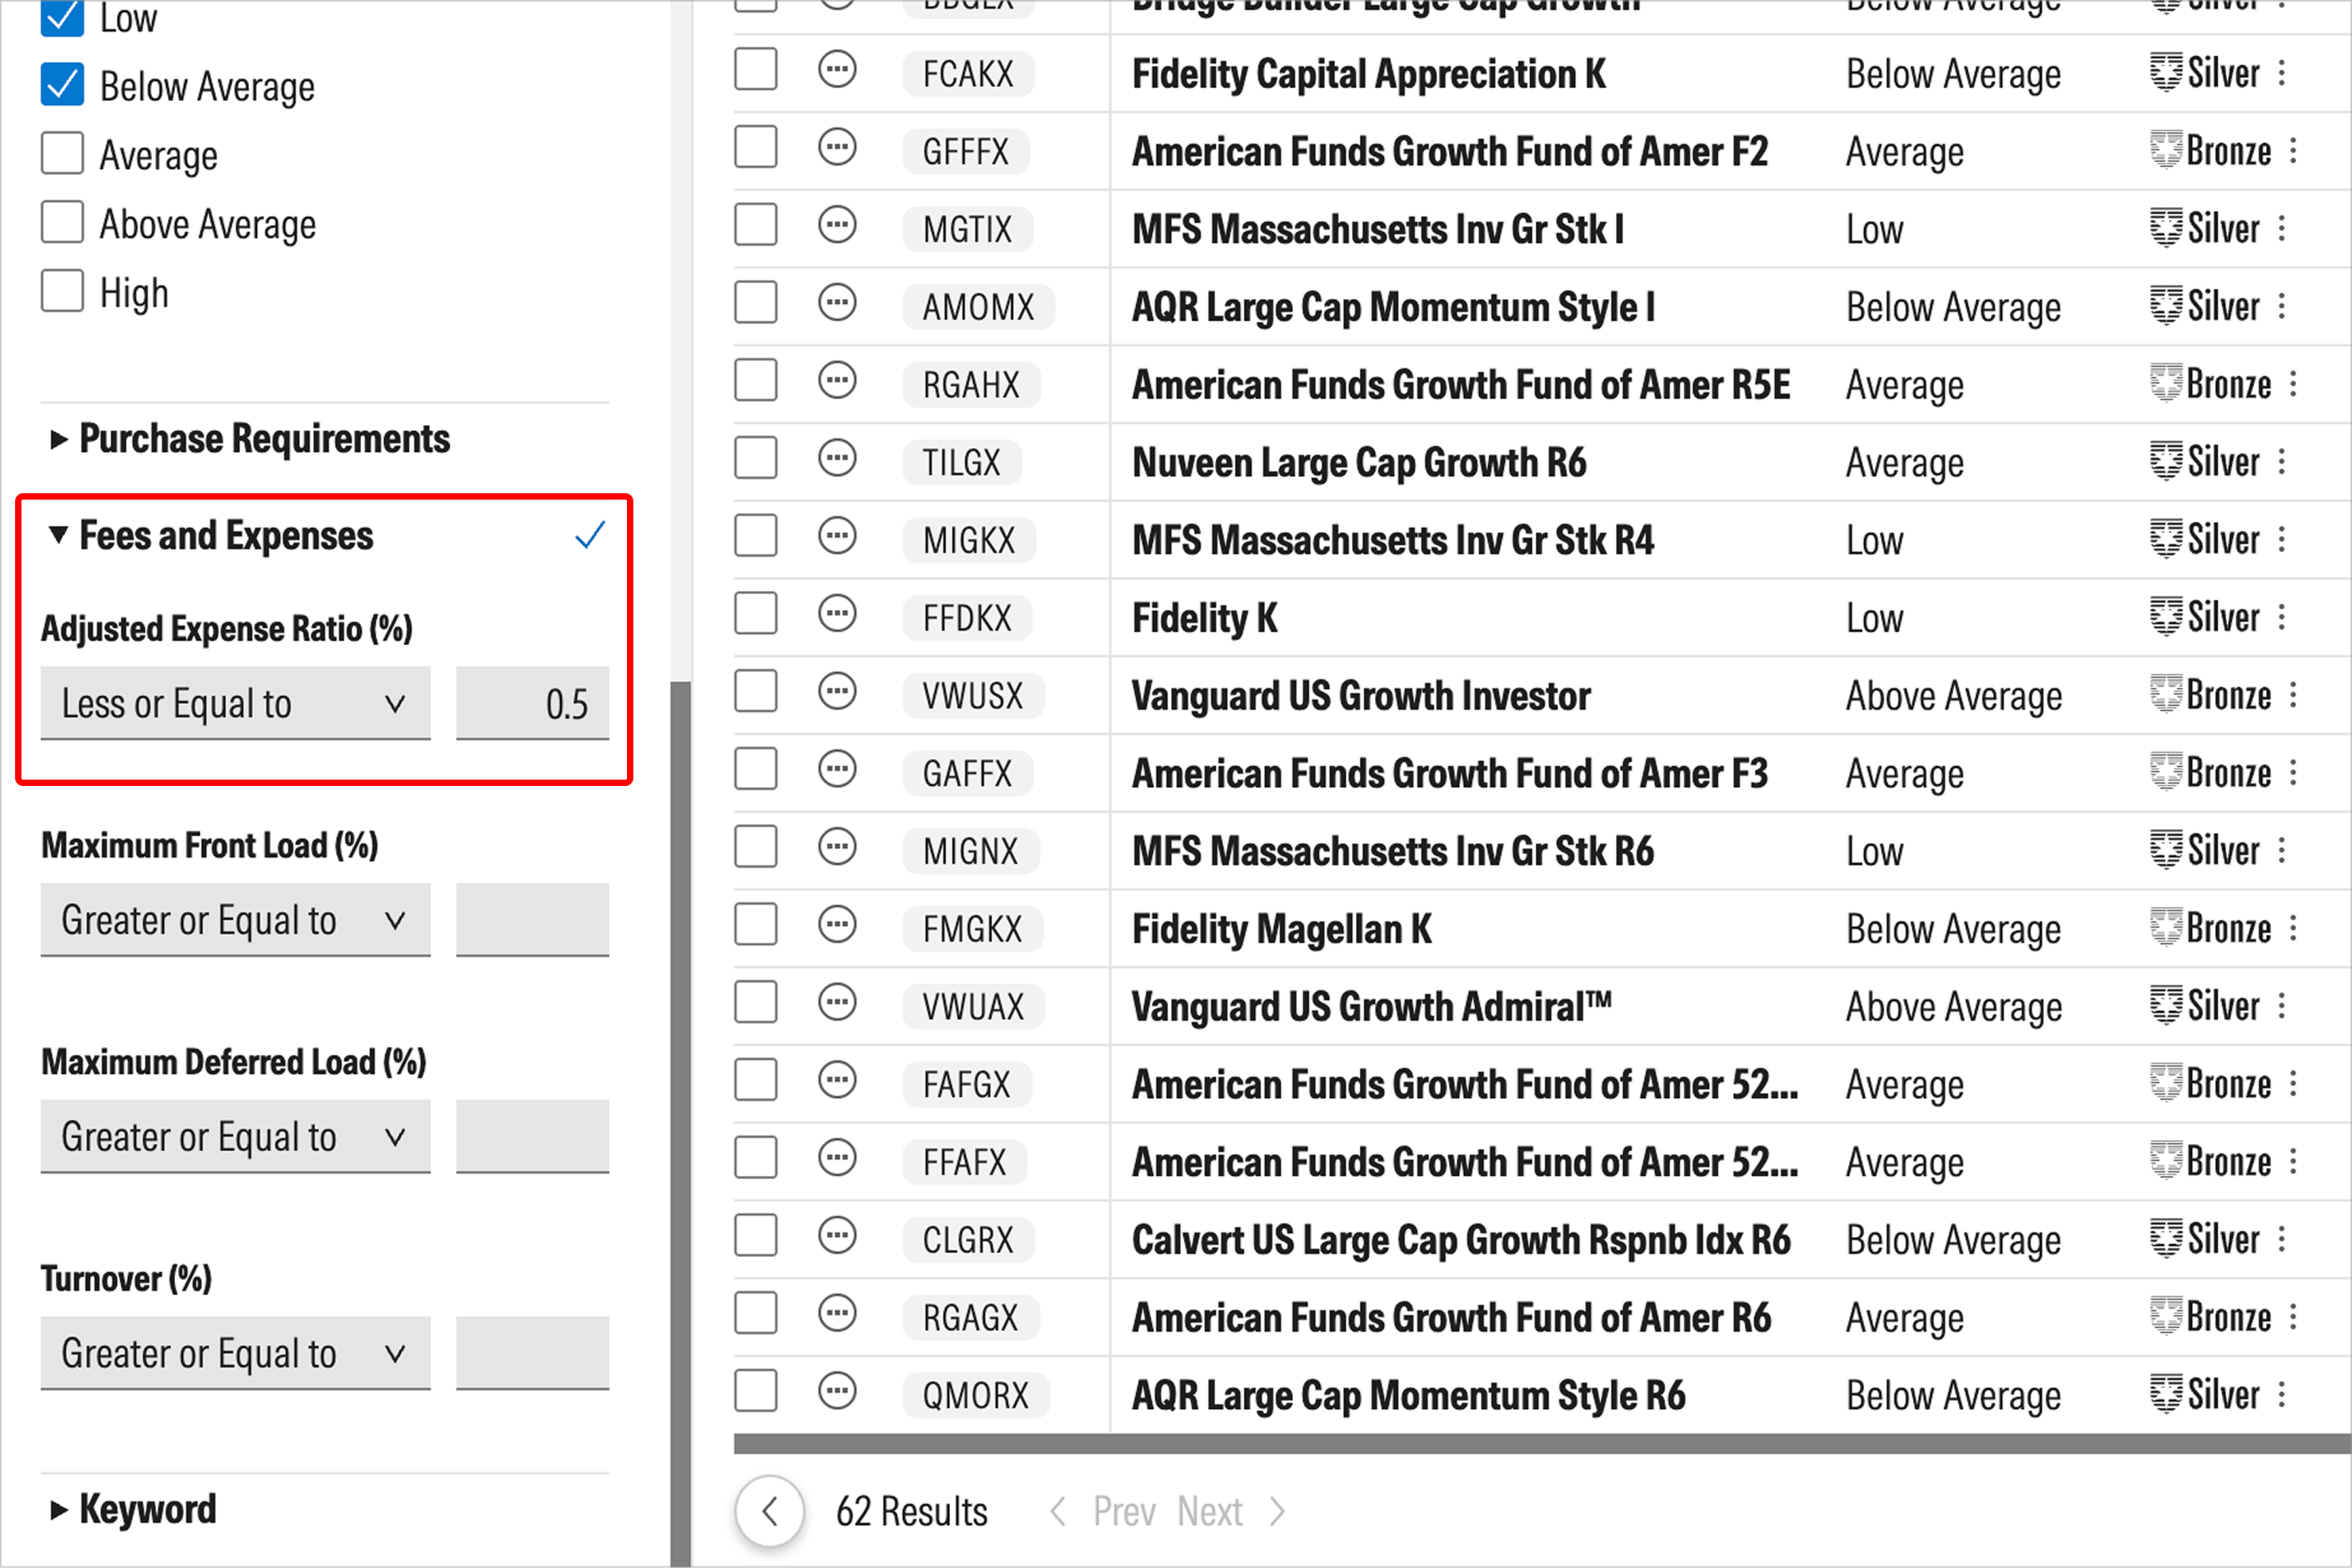Open Vanguard US Growth Investor fund link
The height and width of the screenshot is (1568, 2352).
(x=1361, y=696)
